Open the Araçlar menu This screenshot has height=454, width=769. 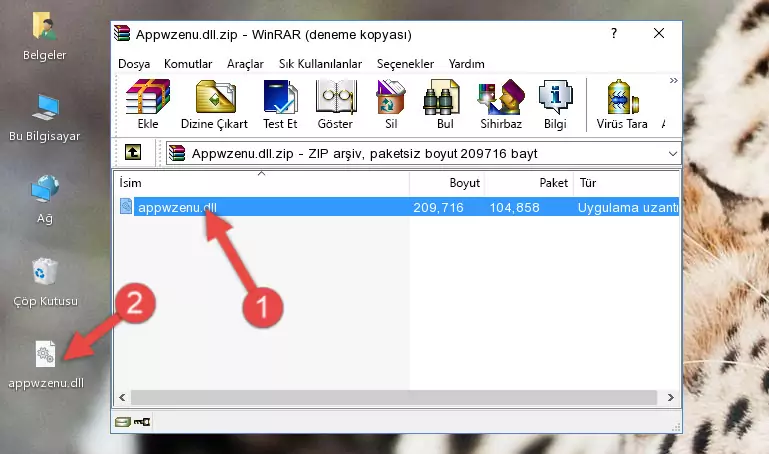(245, 64)
